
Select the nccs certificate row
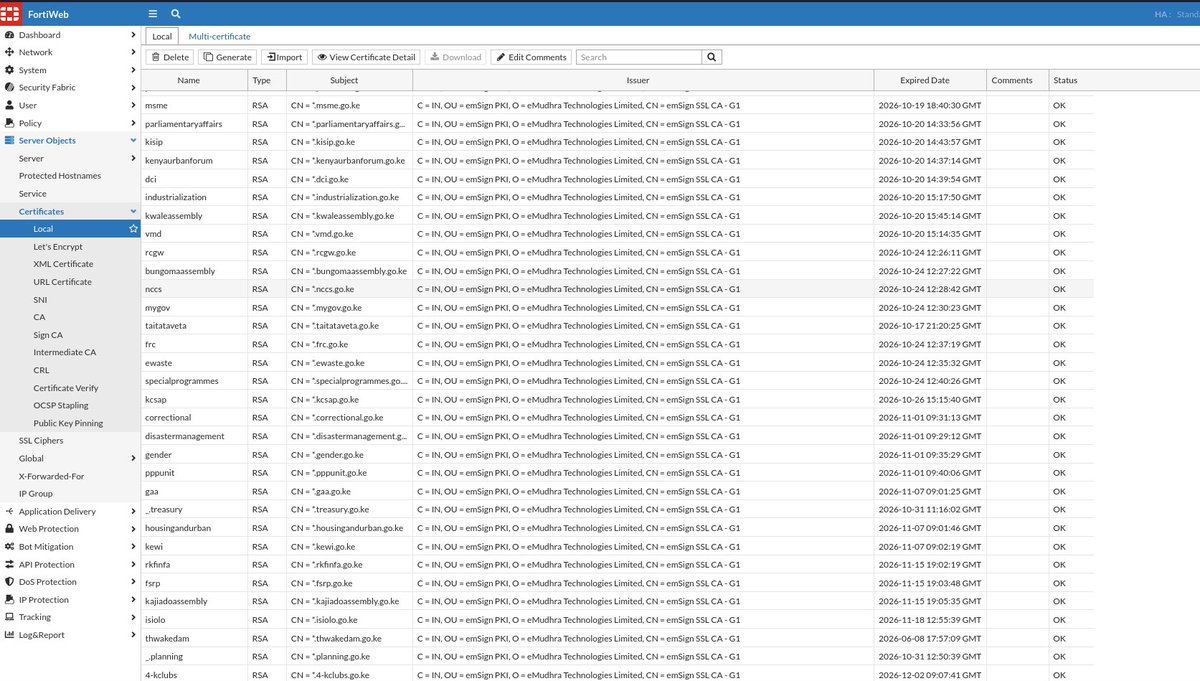pos(617,289)
